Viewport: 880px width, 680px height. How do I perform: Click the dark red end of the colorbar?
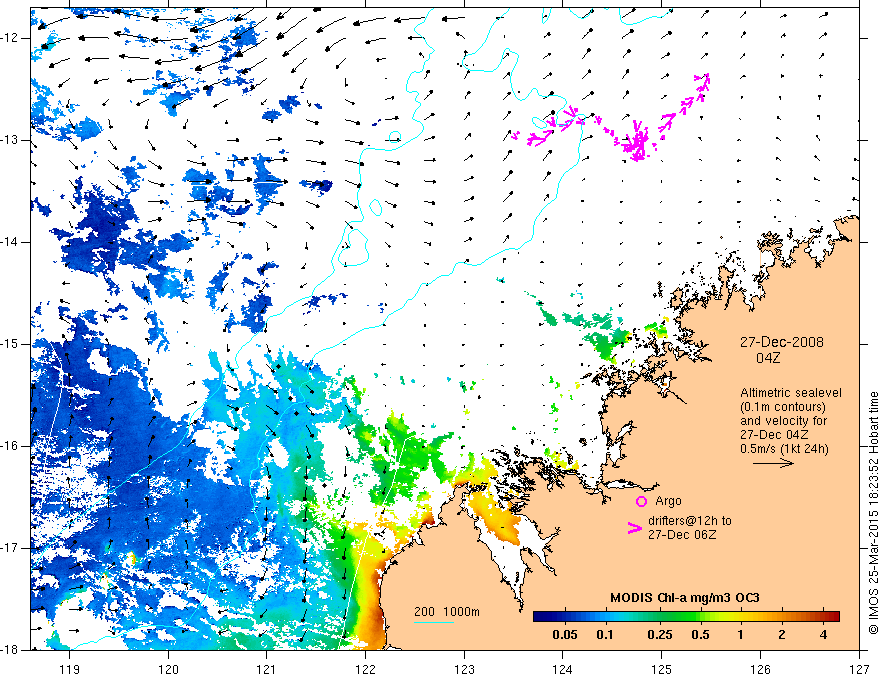click(x=833, y=616)
